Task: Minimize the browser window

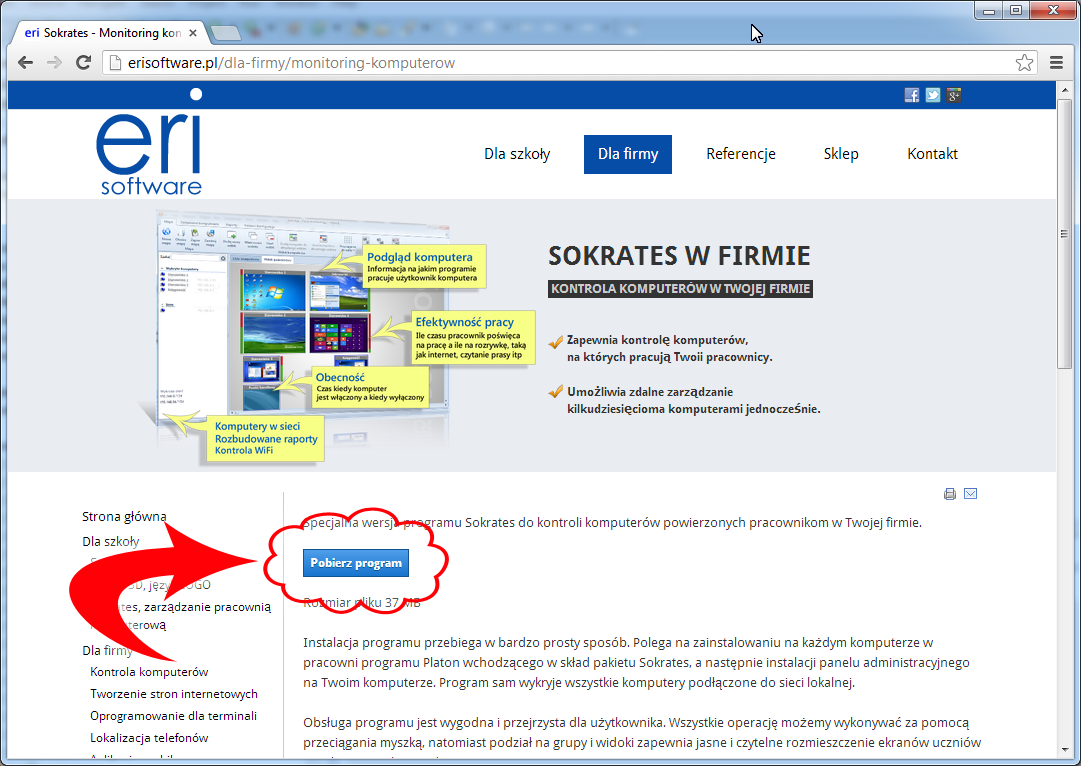Action: [x=990, y=10]
